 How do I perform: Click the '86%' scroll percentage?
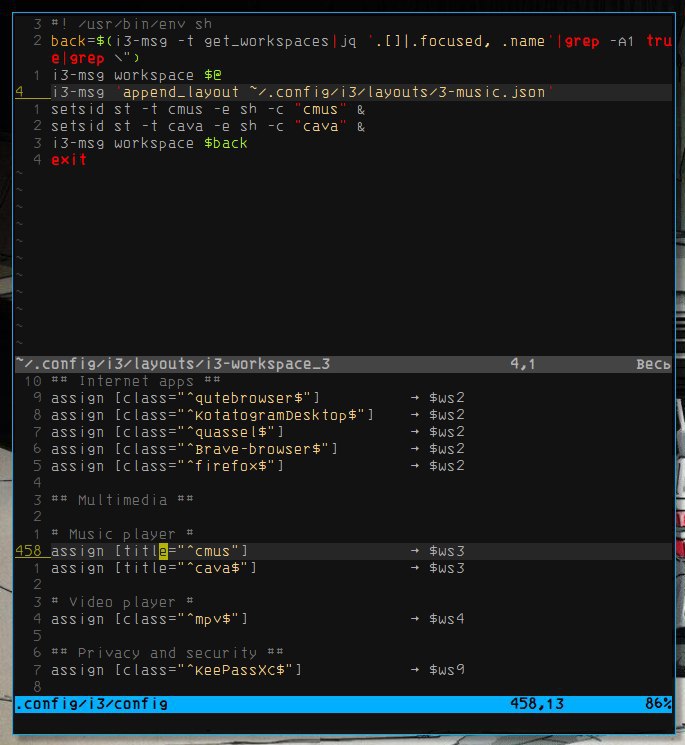coord(658,704)
